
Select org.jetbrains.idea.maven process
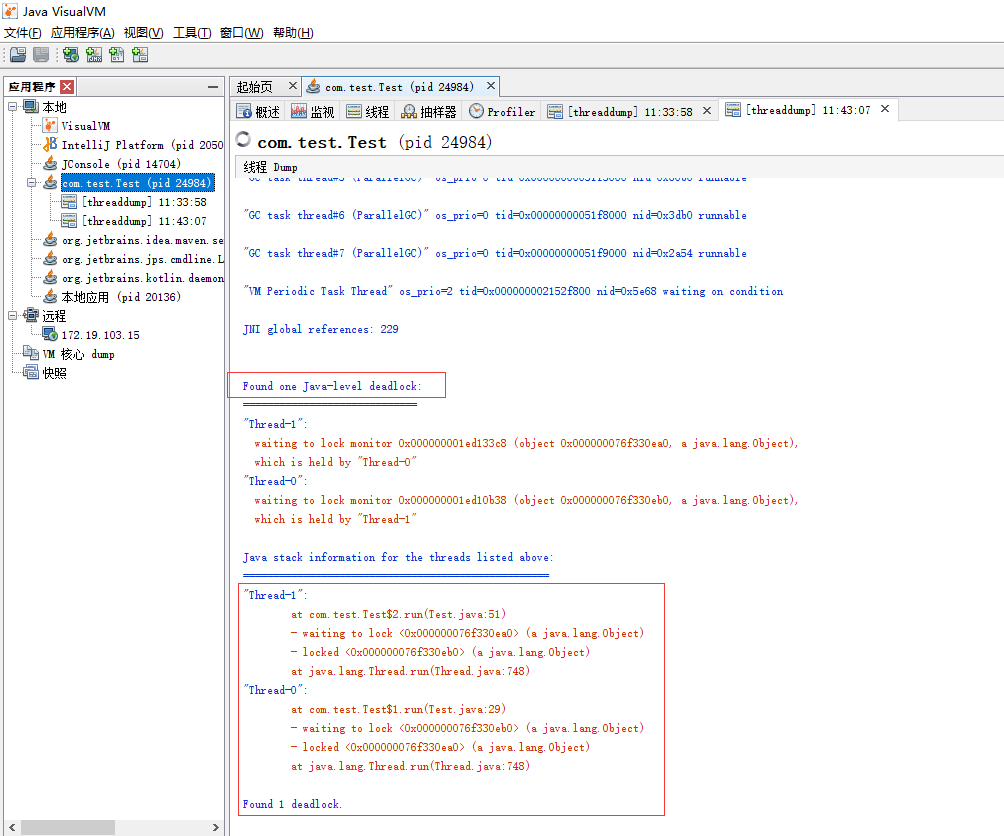click(x=142, y=241)
